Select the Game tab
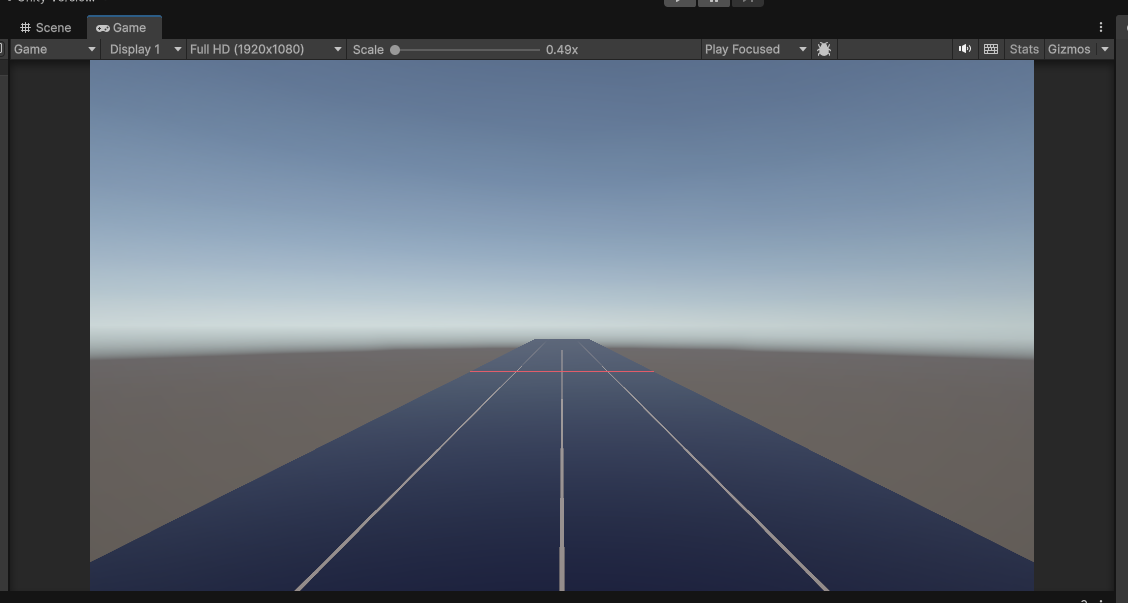The width and height of the screenshot is (1128, 603). click(x=122, y=28)
